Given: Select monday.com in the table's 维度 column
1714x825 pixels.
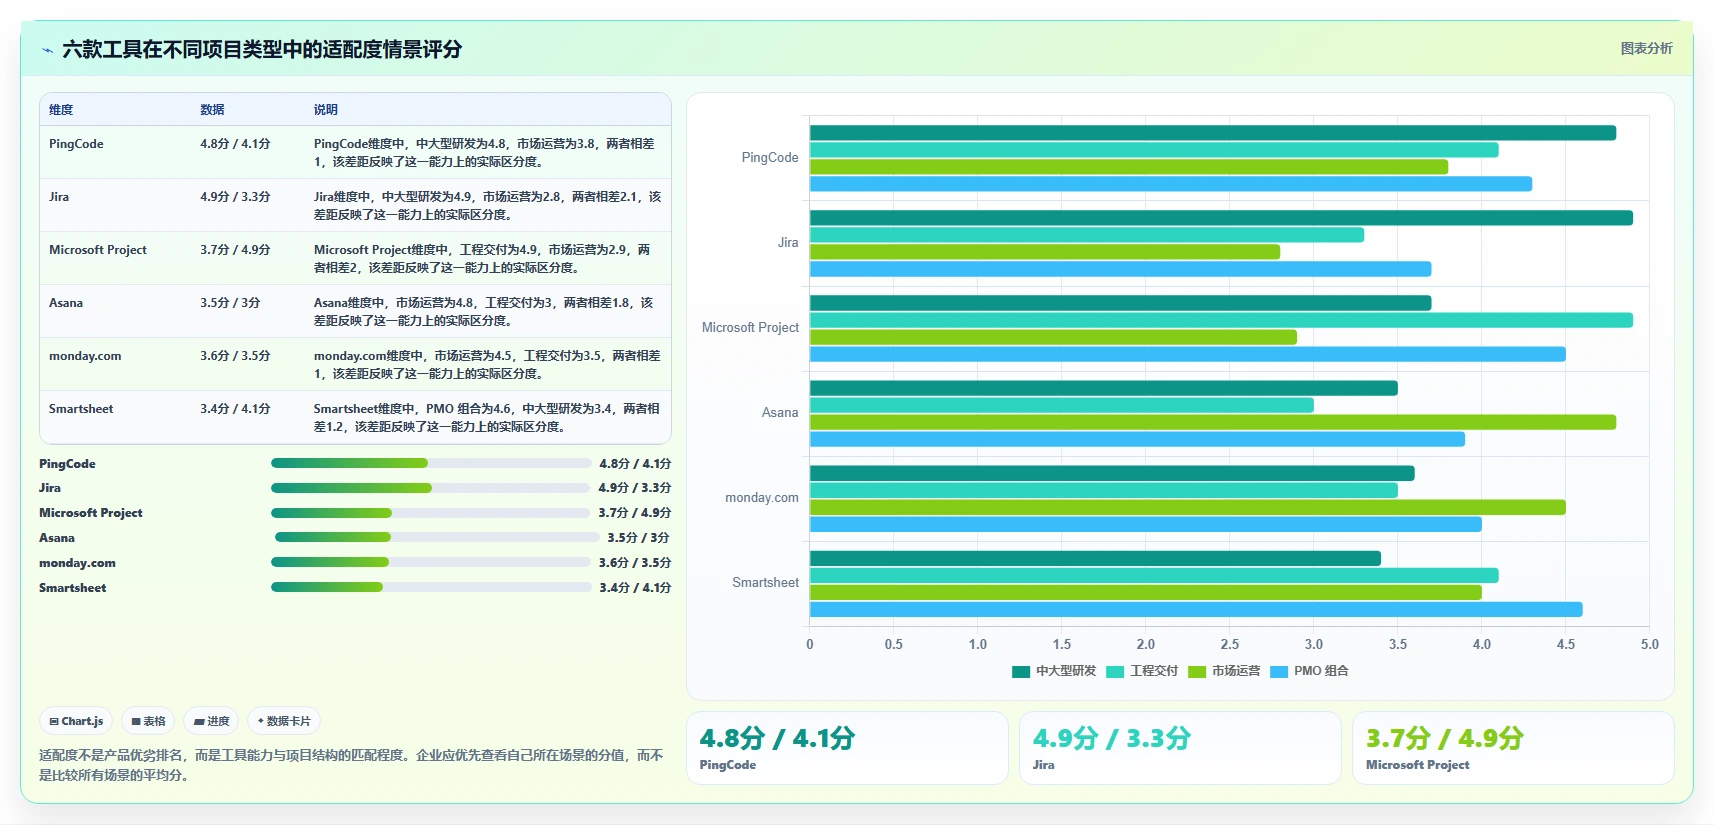Looking at the screenshot, I should [x=85, y=356].
